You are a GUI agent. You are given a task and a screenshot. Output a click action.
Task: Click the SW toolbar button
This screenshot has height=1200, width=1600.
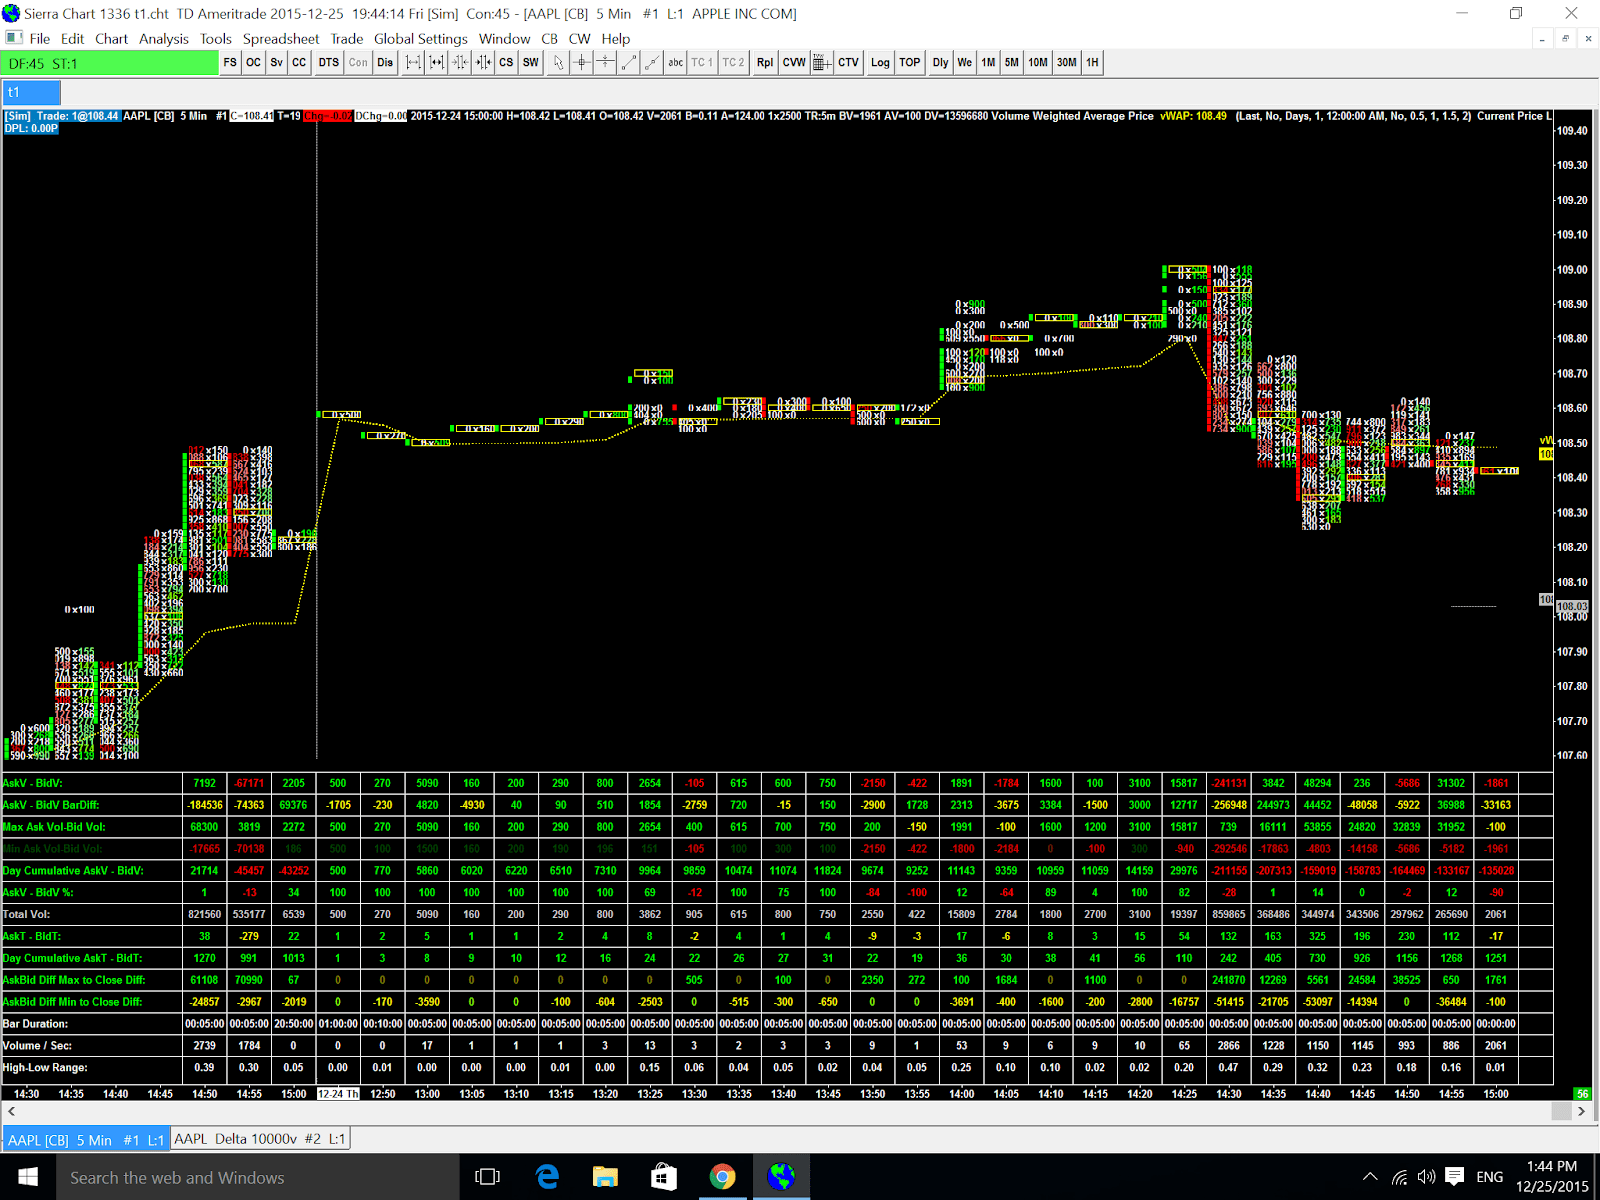530,63
